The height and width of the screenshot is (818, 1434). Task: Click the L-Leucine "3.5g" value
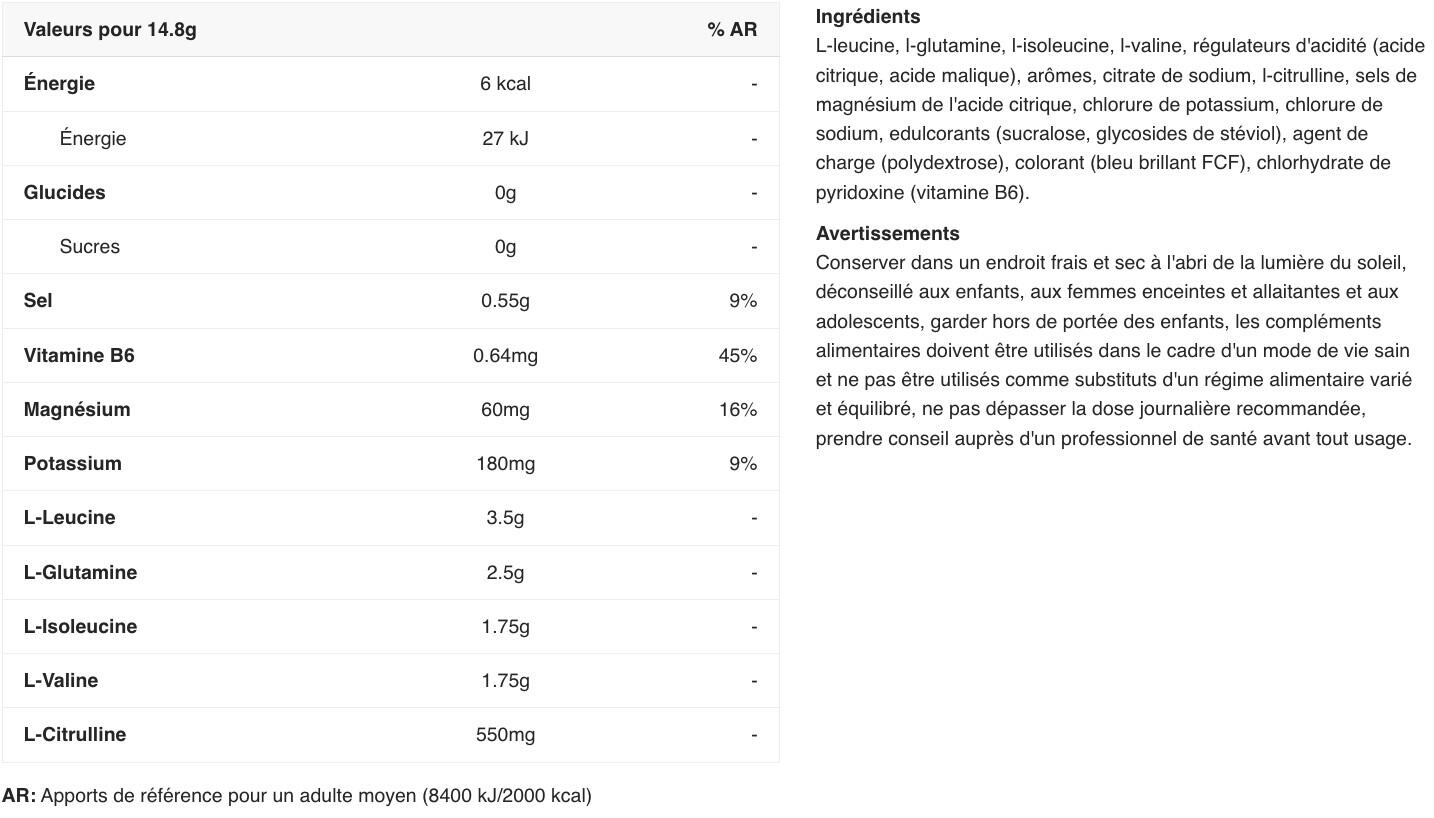point(505,518)
